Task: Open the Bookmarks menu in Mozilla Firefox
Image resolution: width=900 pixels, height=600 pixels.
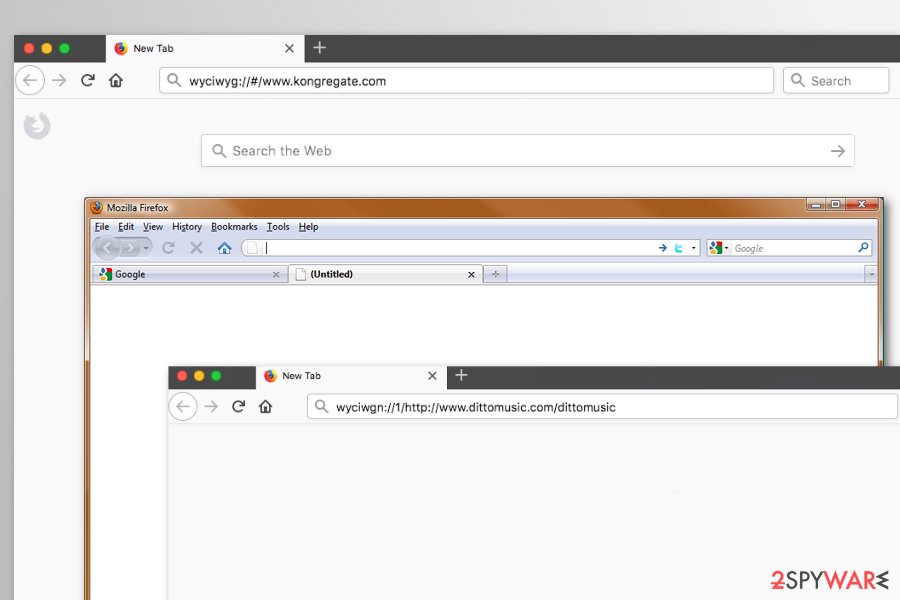Action: [x=234, y=227]
